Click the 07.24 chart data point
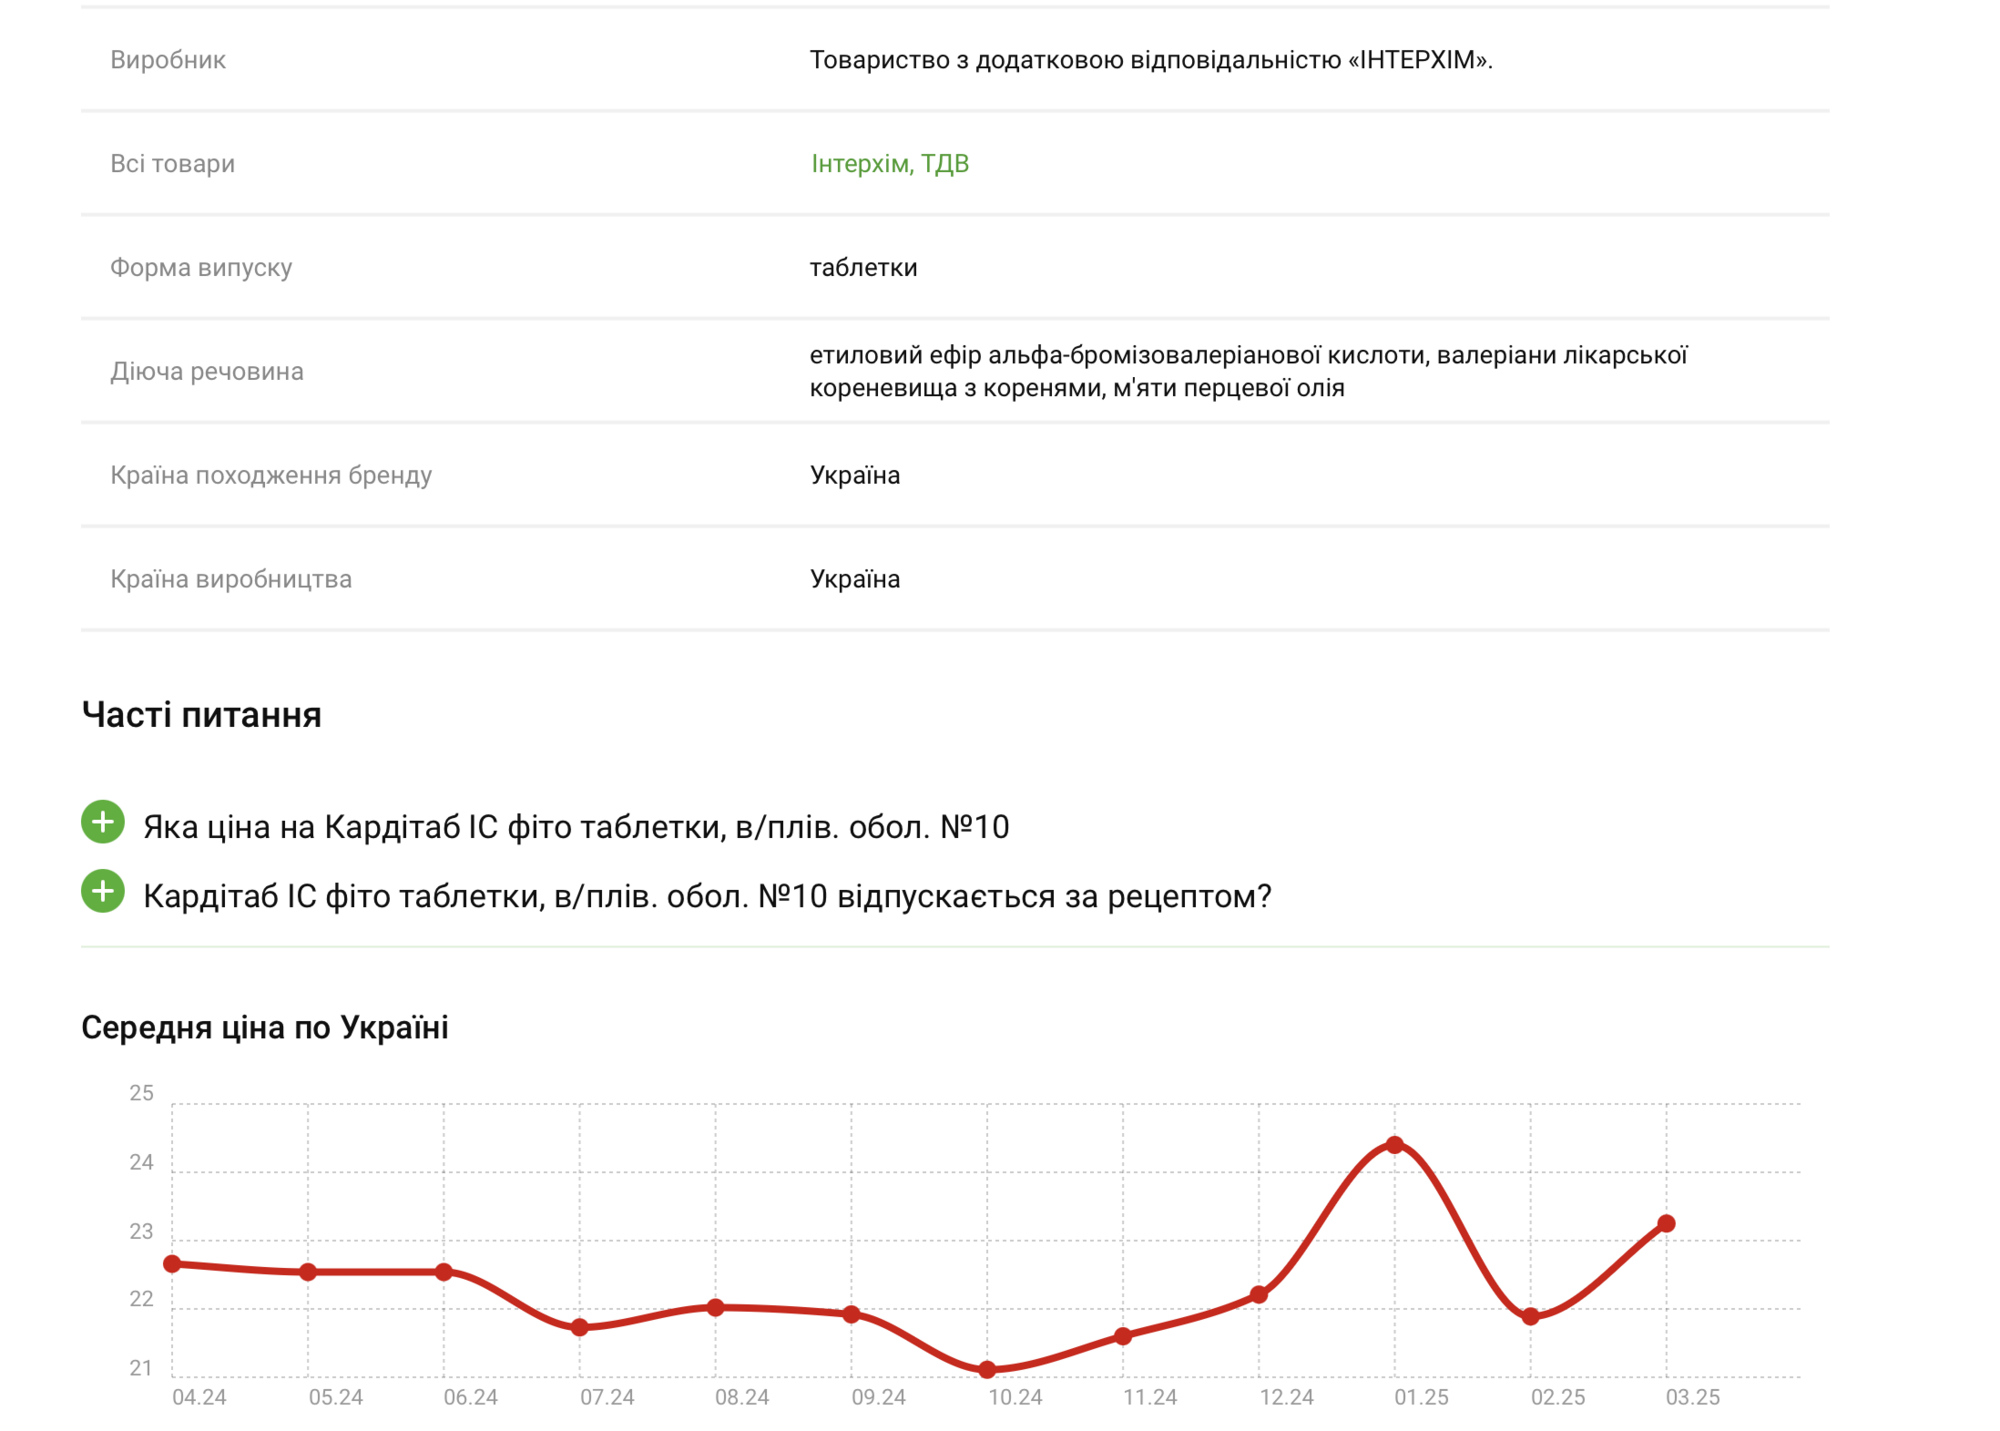The height and width of the screenshot is (1431, 2000). click(580, 1327)
